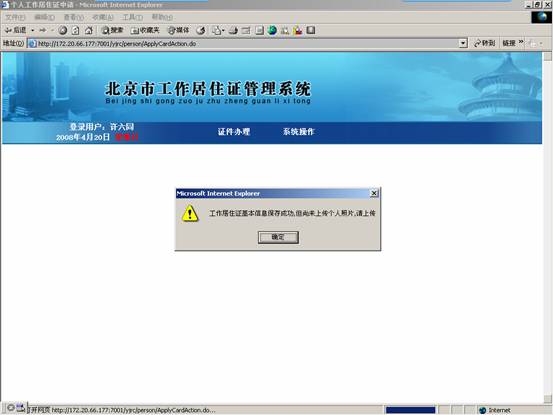Click the Print icon in toolbar
Screen dimensions: 553x415
(233, 30)
